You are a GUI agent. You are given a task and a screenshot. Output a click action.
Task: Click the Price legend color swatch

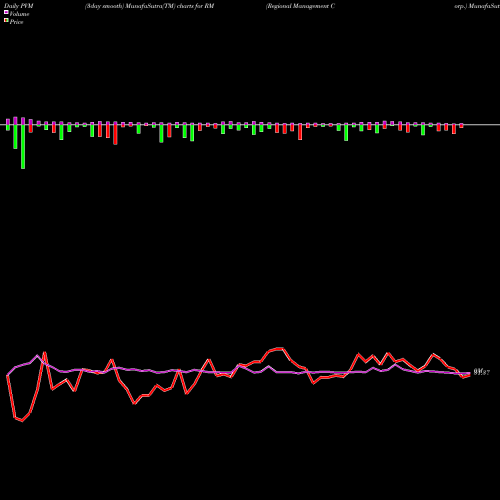pos(6,21)
